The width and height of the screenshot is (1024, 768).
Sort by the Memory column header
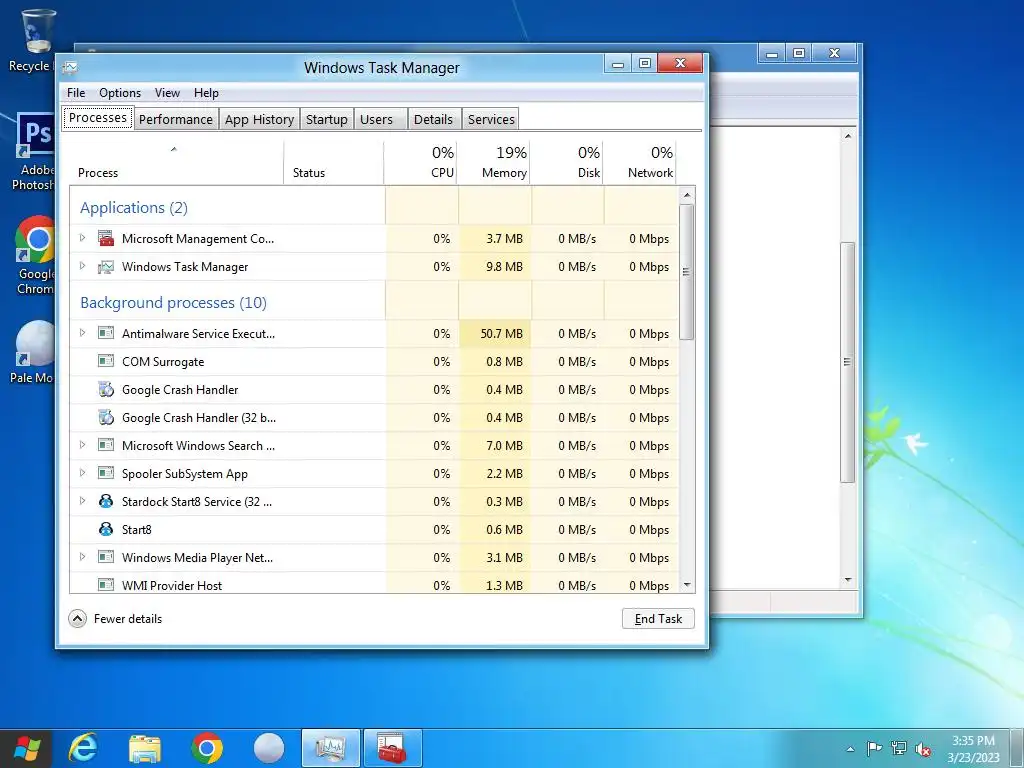click(494, 162)
